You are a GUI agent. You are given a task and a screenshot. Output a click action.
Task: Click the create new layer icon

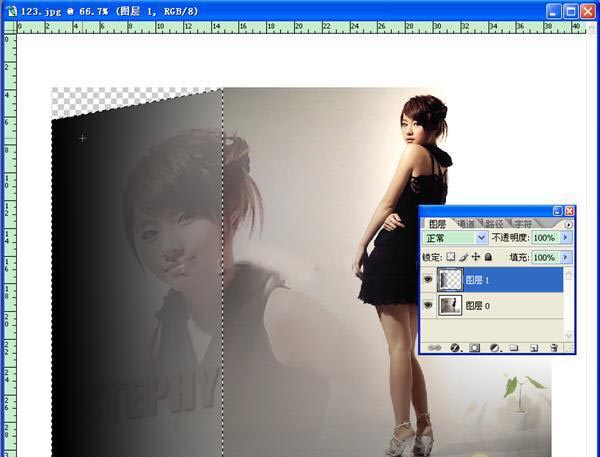pyautogui.click(x=534, y=348)
